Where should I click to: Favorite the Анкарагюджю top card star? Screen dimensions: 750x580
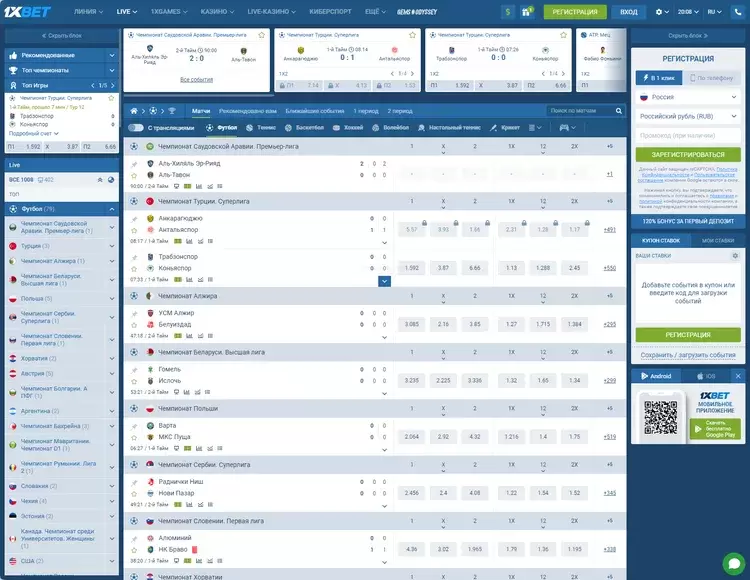pos(412,35)
